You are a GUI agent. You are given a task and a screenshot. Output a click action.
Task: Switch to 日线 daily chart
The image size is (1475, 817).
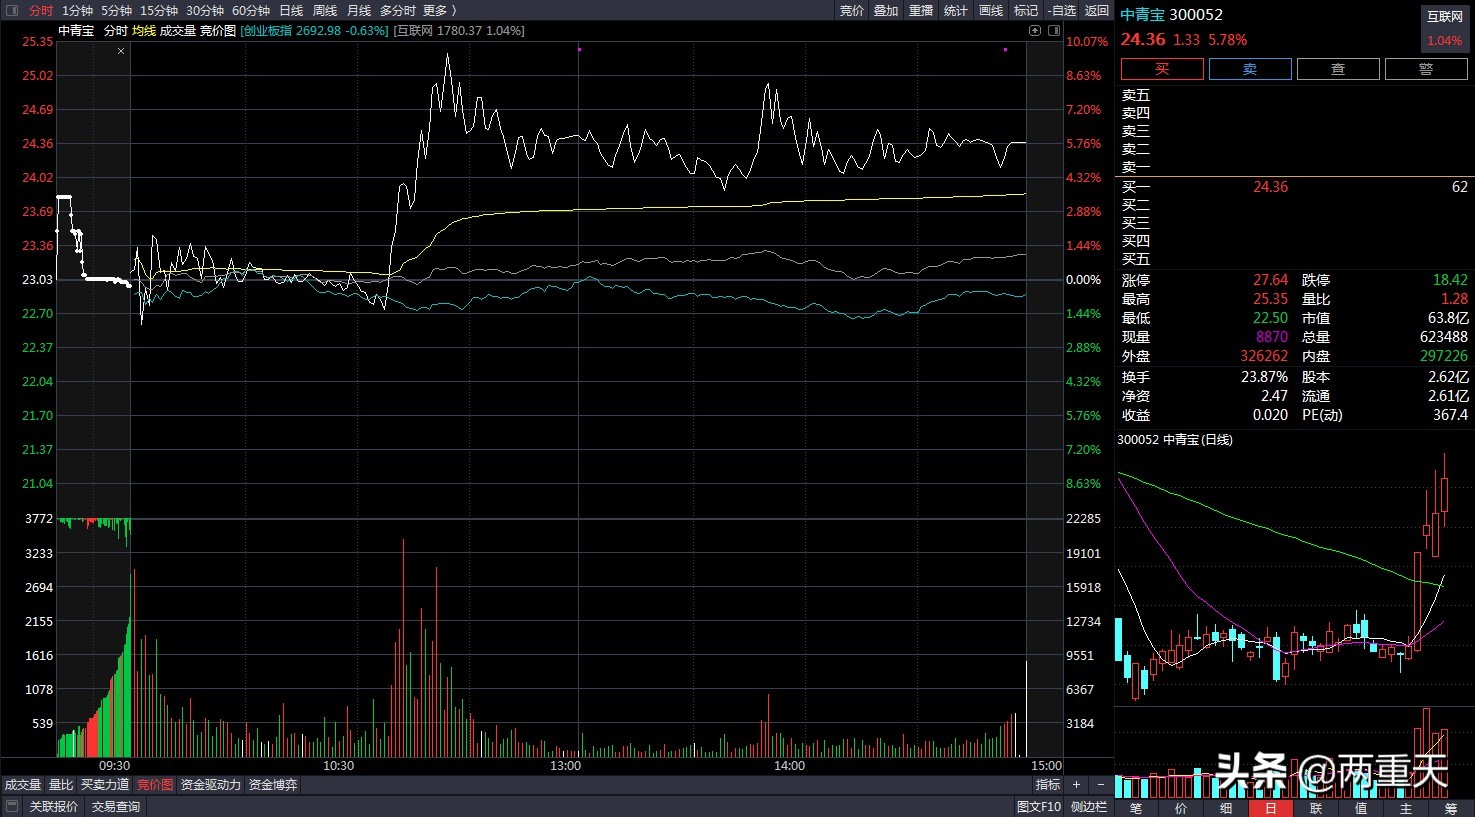tap(291, 10)
